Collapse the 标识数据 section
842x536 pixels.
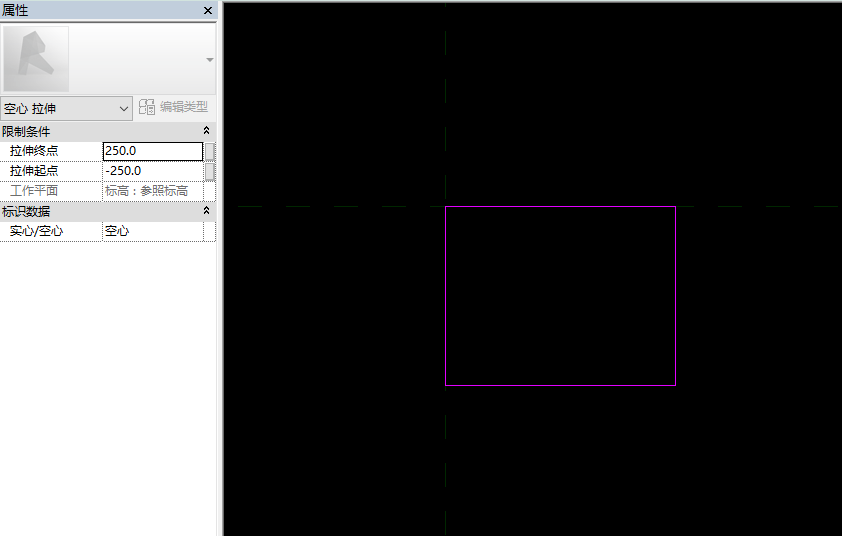coord(207,211)
